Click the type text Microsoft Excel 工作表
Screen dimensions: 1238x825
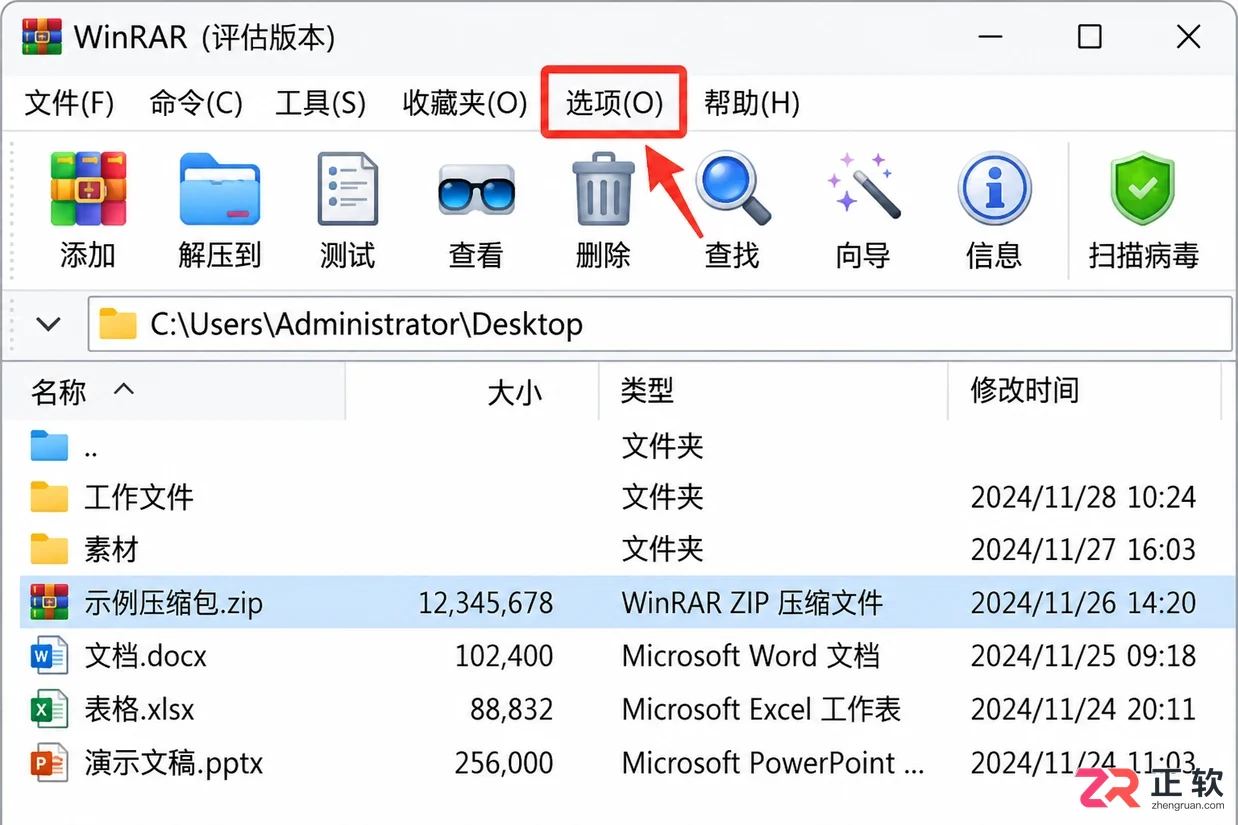(x=761, y=710)
